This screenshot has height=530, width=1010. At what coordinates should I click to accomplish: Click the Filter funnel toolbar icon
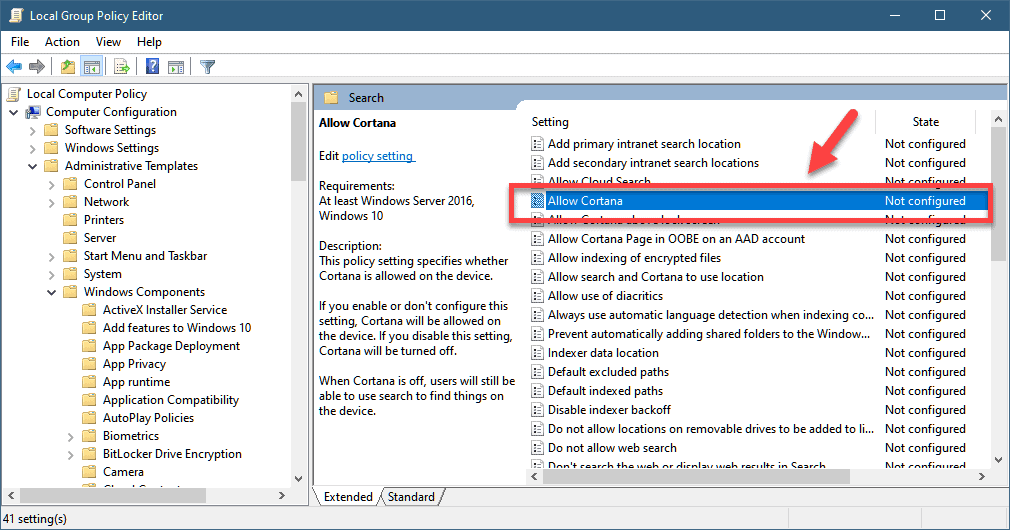tap(207, 66)
